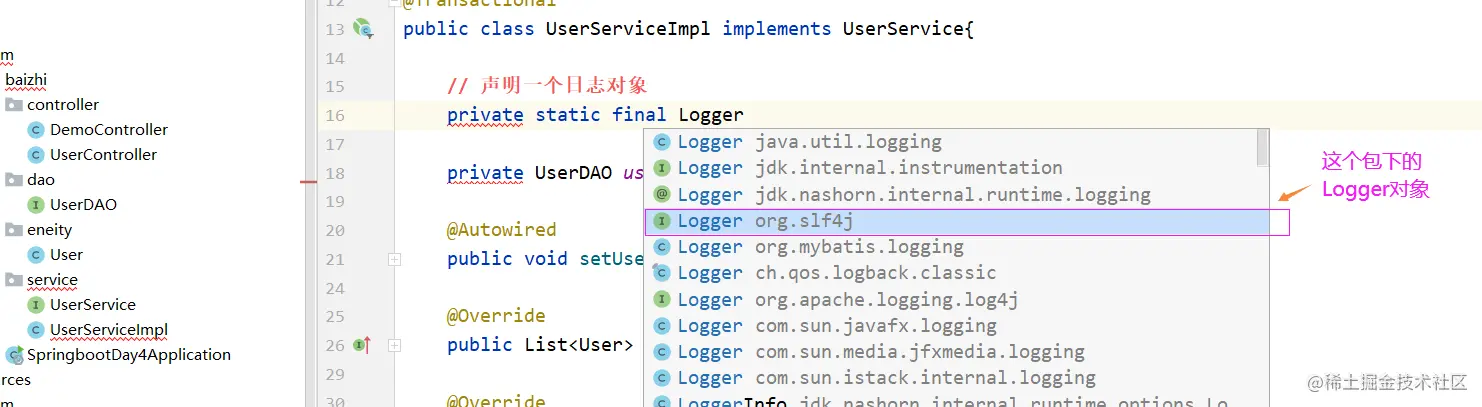
Task: Choose Logger com.sun.javafx.logging suggestion
Action: (956, 326)
